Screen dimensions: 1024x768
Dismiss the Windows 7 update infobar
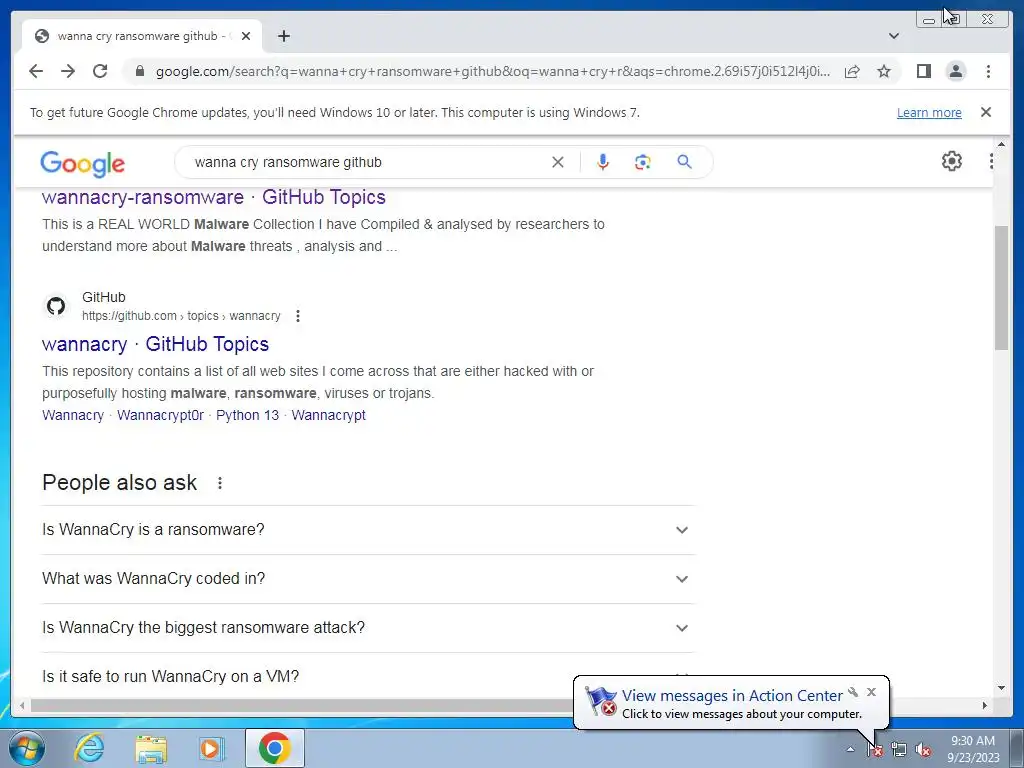pyautogui.click(x=986, y=112)
